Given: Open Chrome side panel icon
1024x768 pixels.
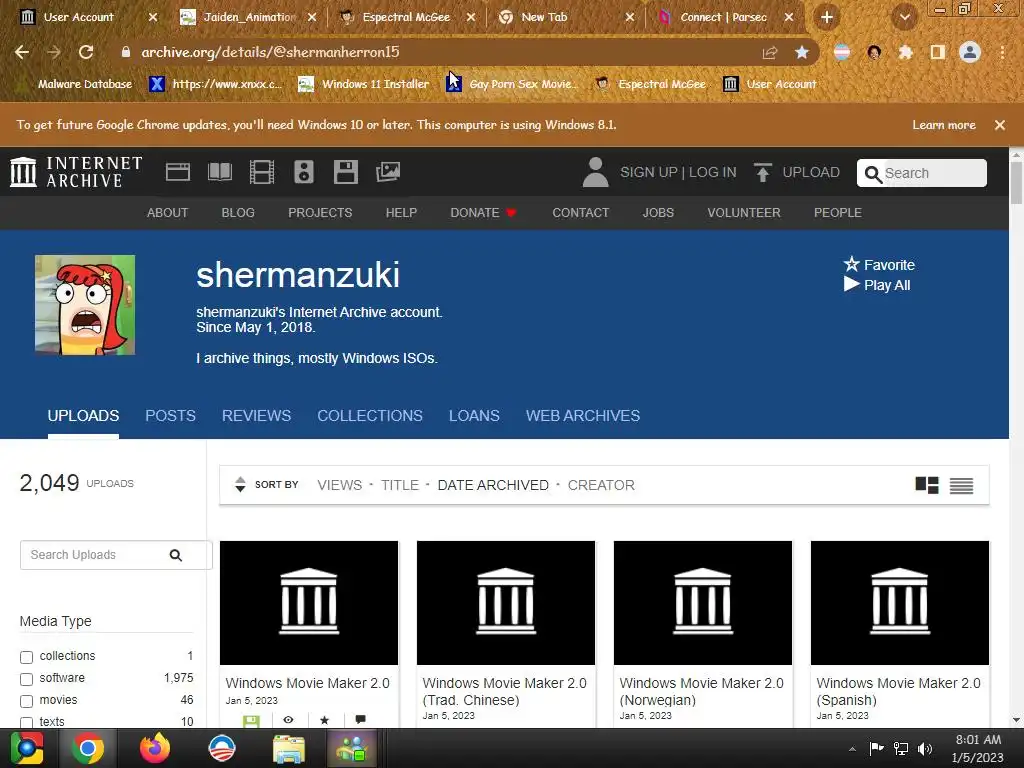Looking at the screenshot, I should pyautogui.click(x=938, y=52).
